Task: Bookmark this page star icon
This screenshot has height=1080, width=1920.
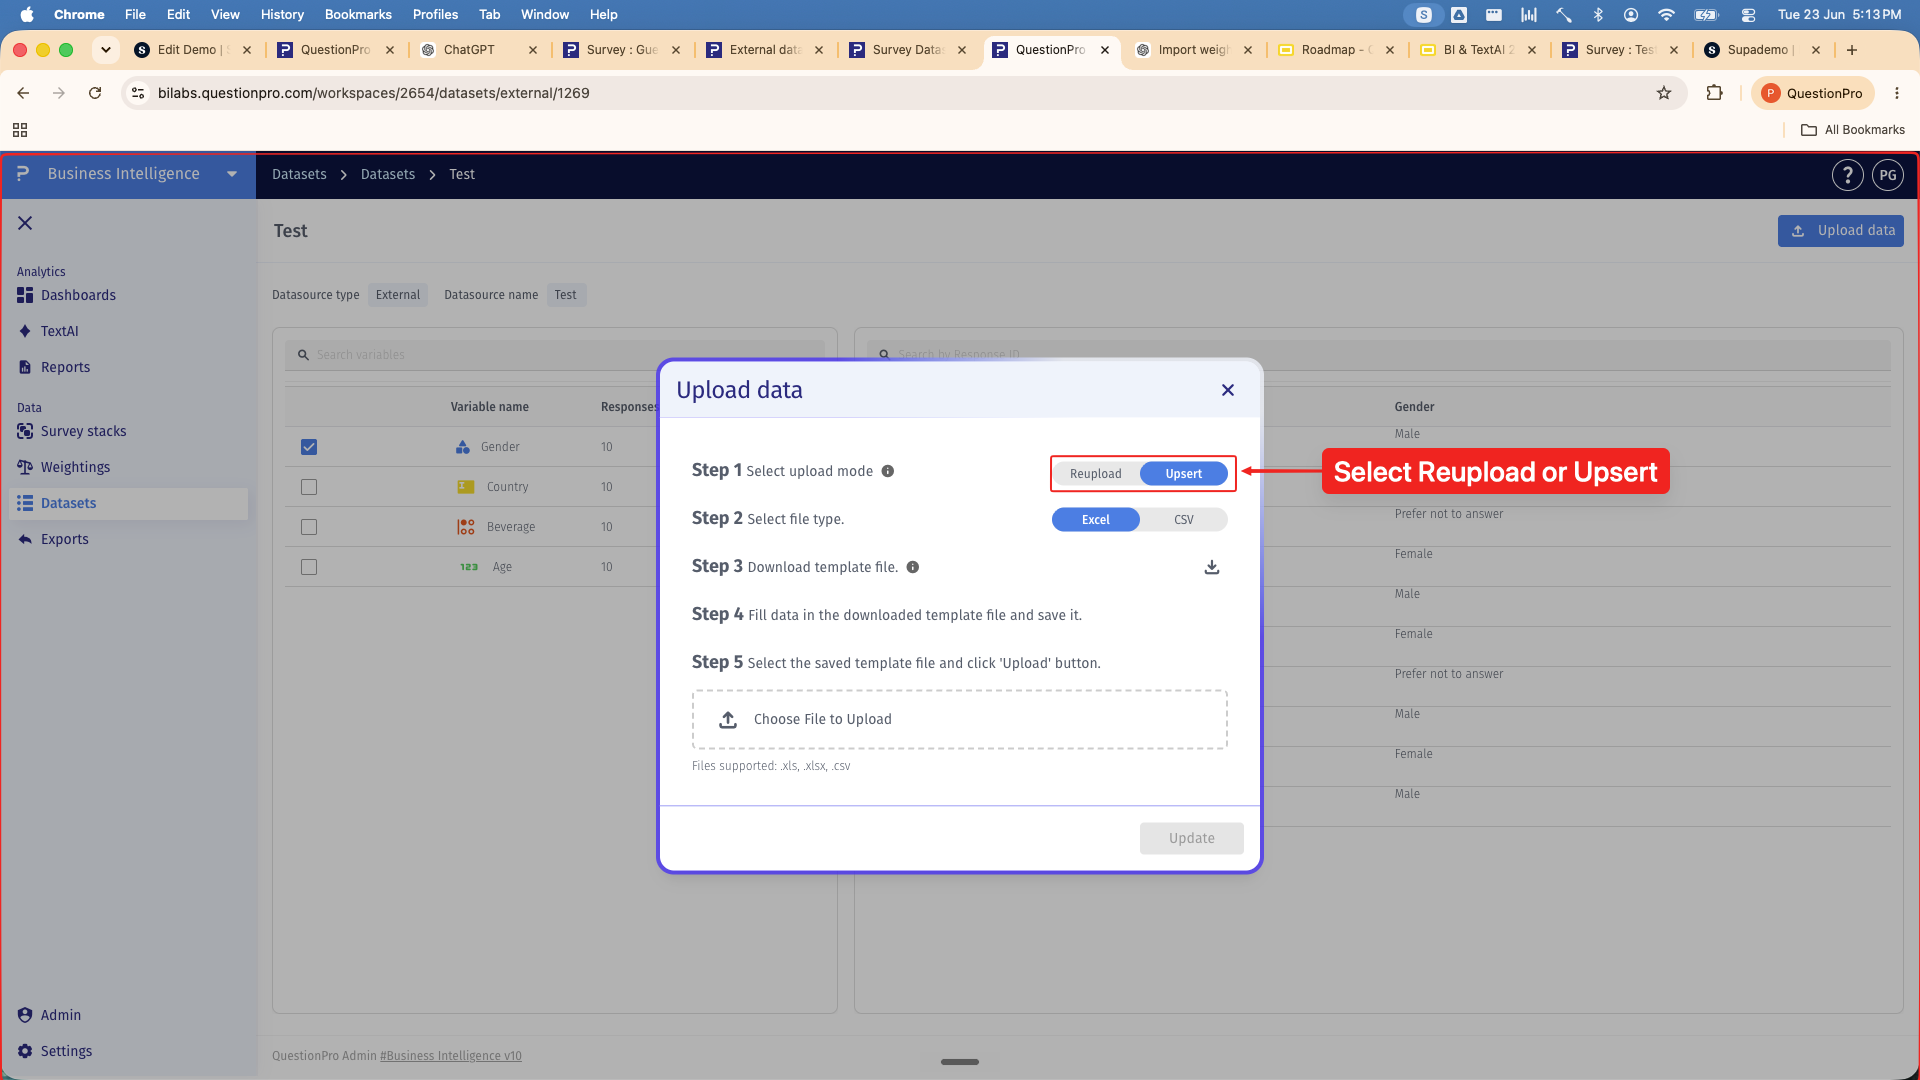Action: point(1664,93)
